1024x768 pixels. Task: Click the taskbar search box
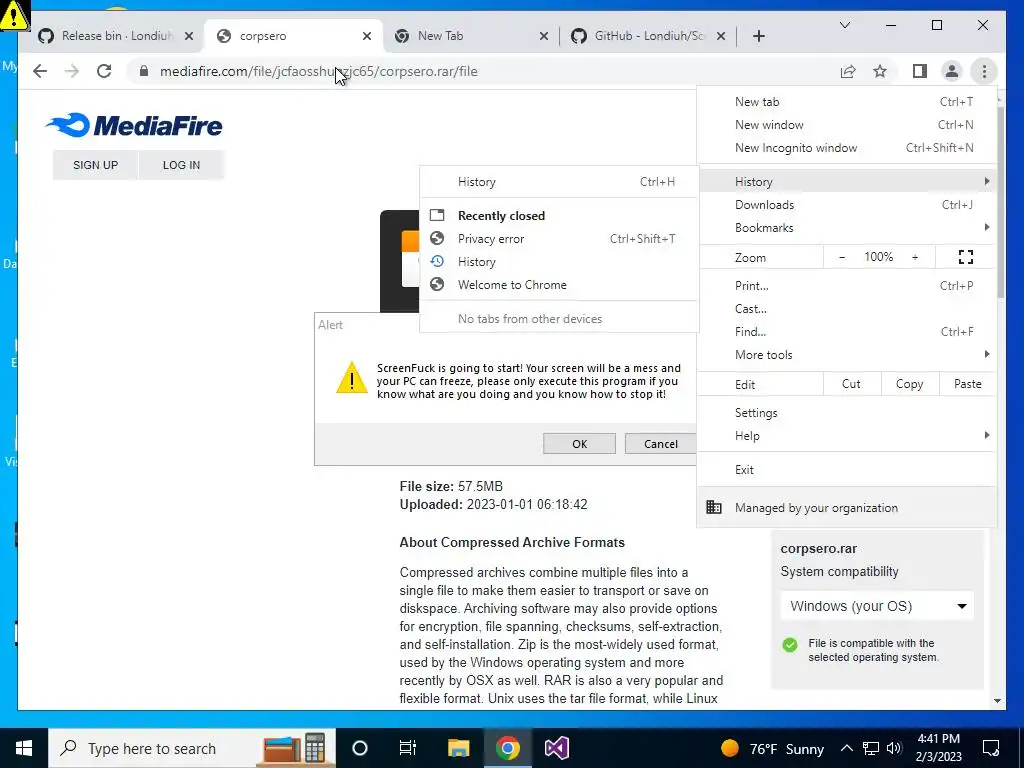point(192,748)
